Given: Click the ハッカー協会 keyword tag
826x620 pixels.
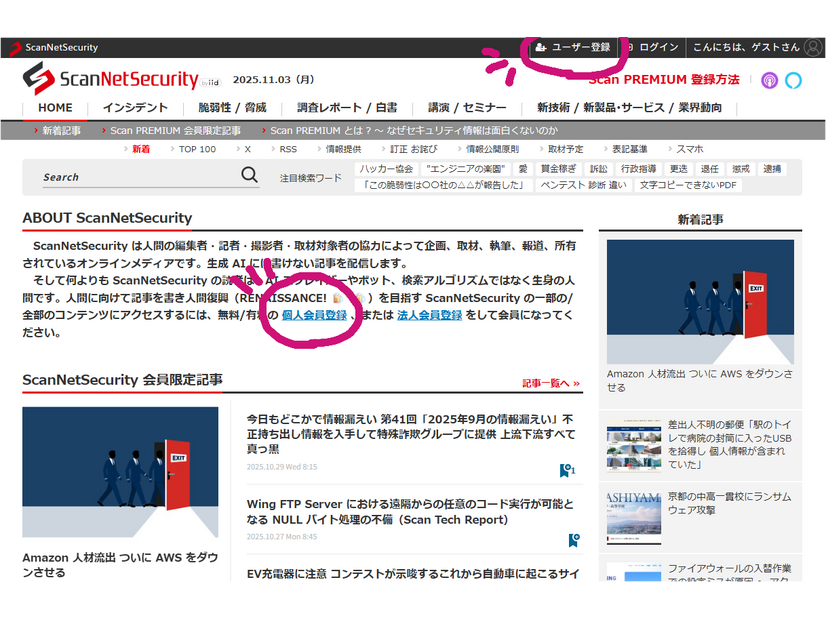Looking at the screenshot, I should 386,169.
